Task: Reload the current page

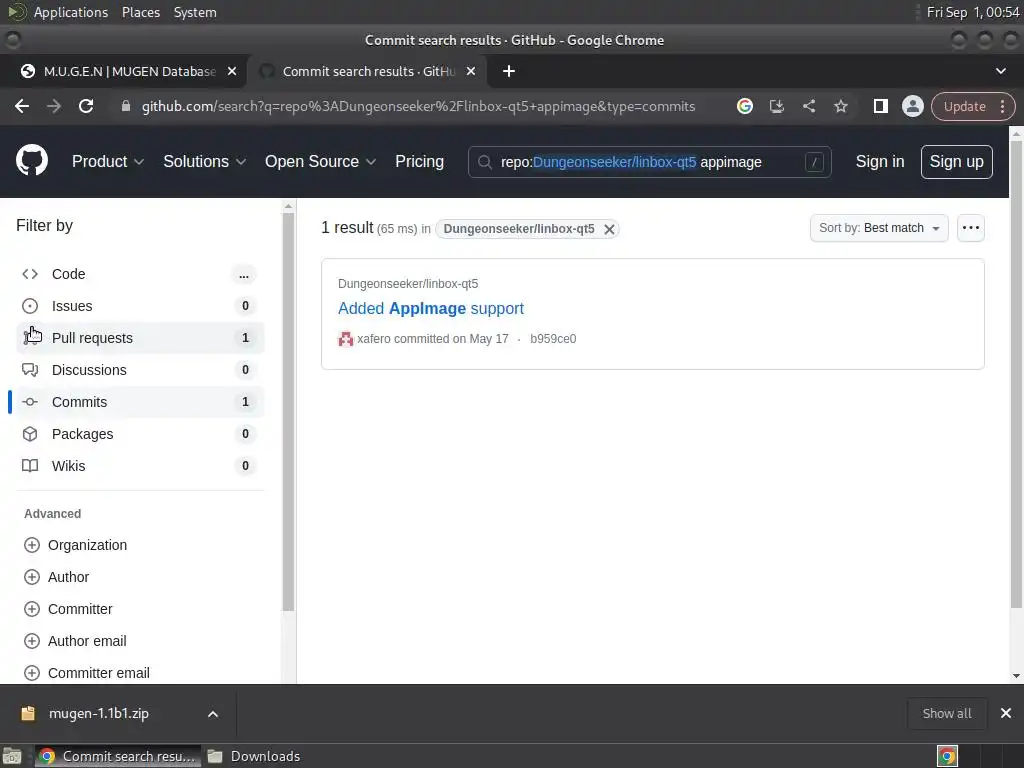Action: point(86,106)
